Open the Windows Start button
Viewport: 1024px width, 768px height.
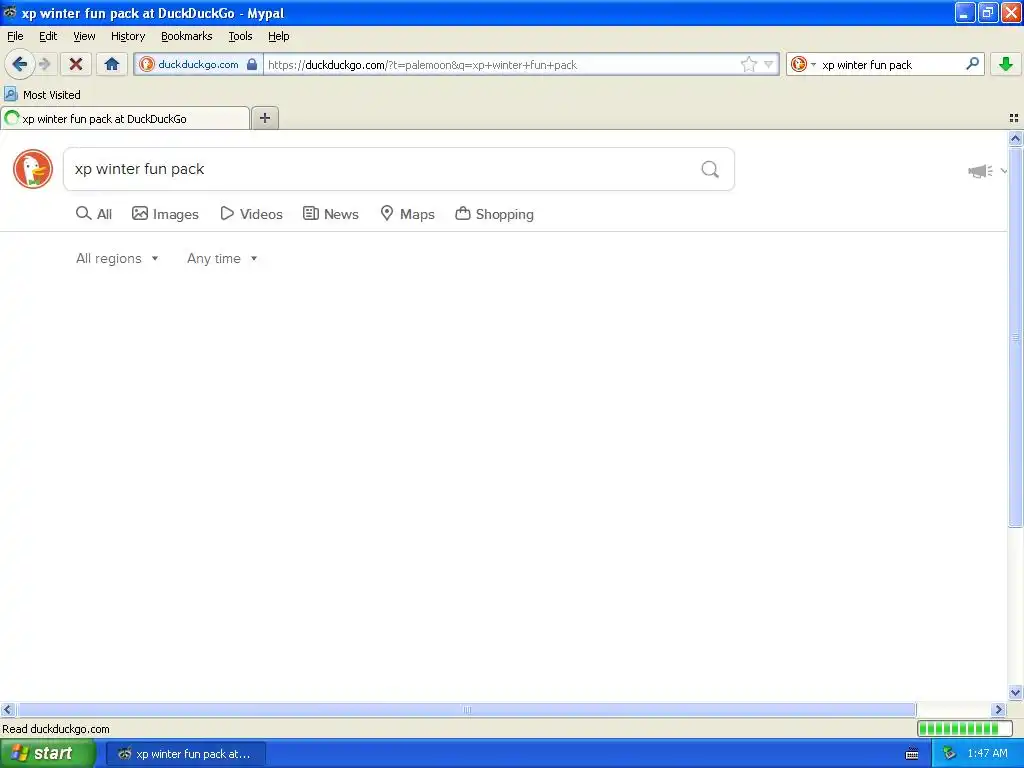[47, 753]
